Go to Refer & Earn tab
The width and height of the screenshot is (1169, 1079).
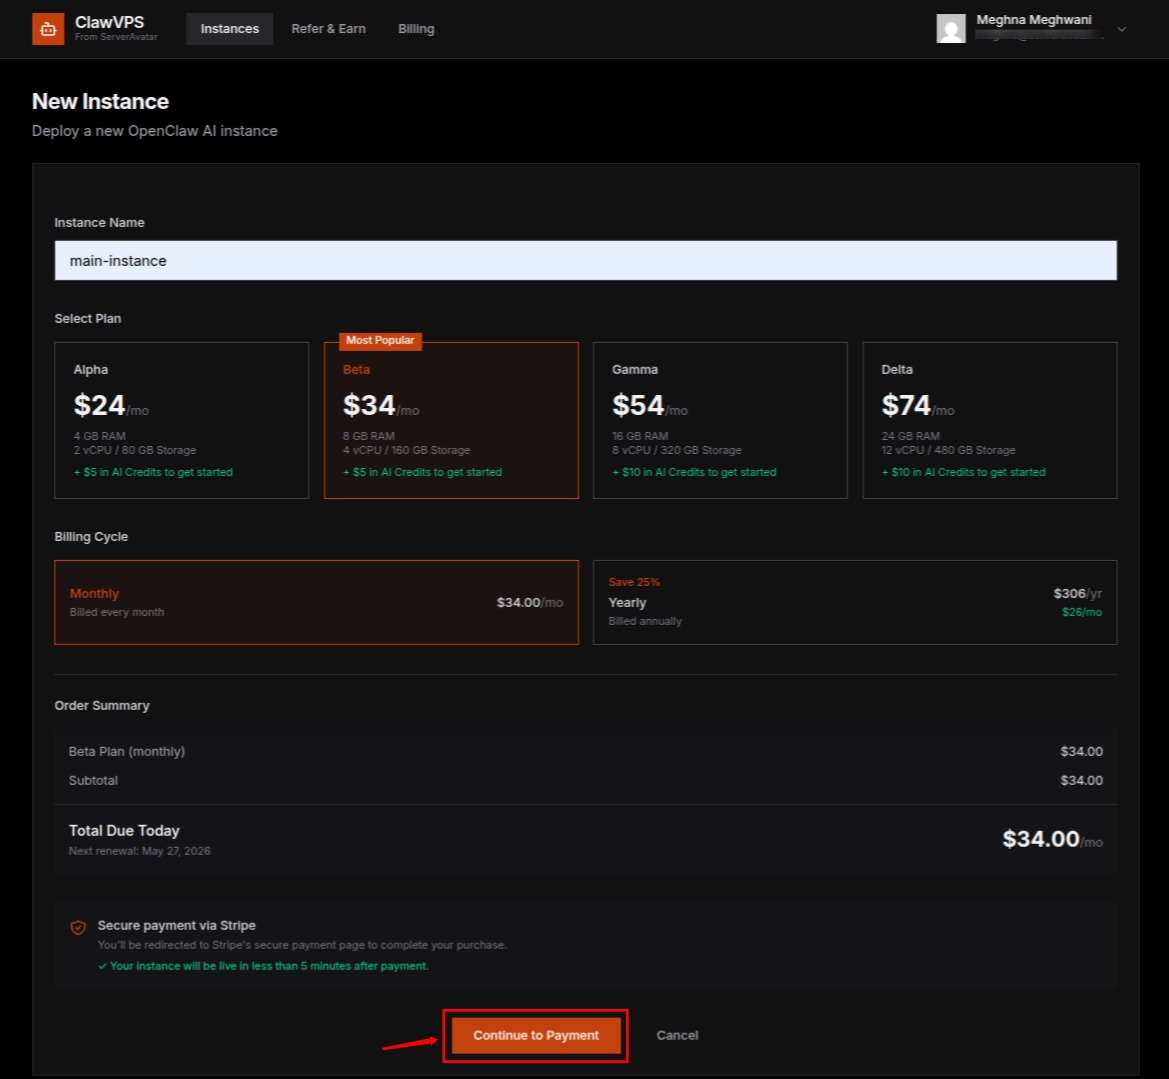tap(328, 28)
